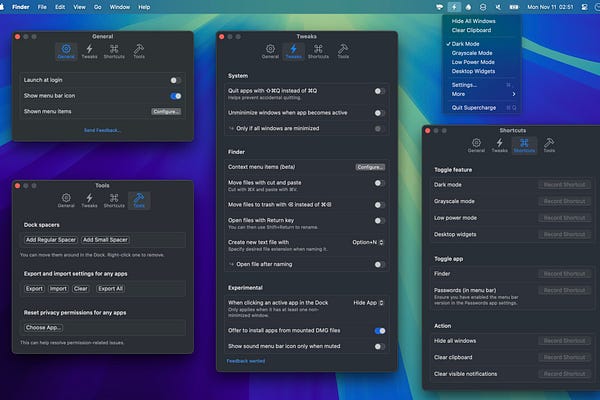Open Hide App dropdown for Dock click
Screen dimensions: 600x400
coord(368,303)
